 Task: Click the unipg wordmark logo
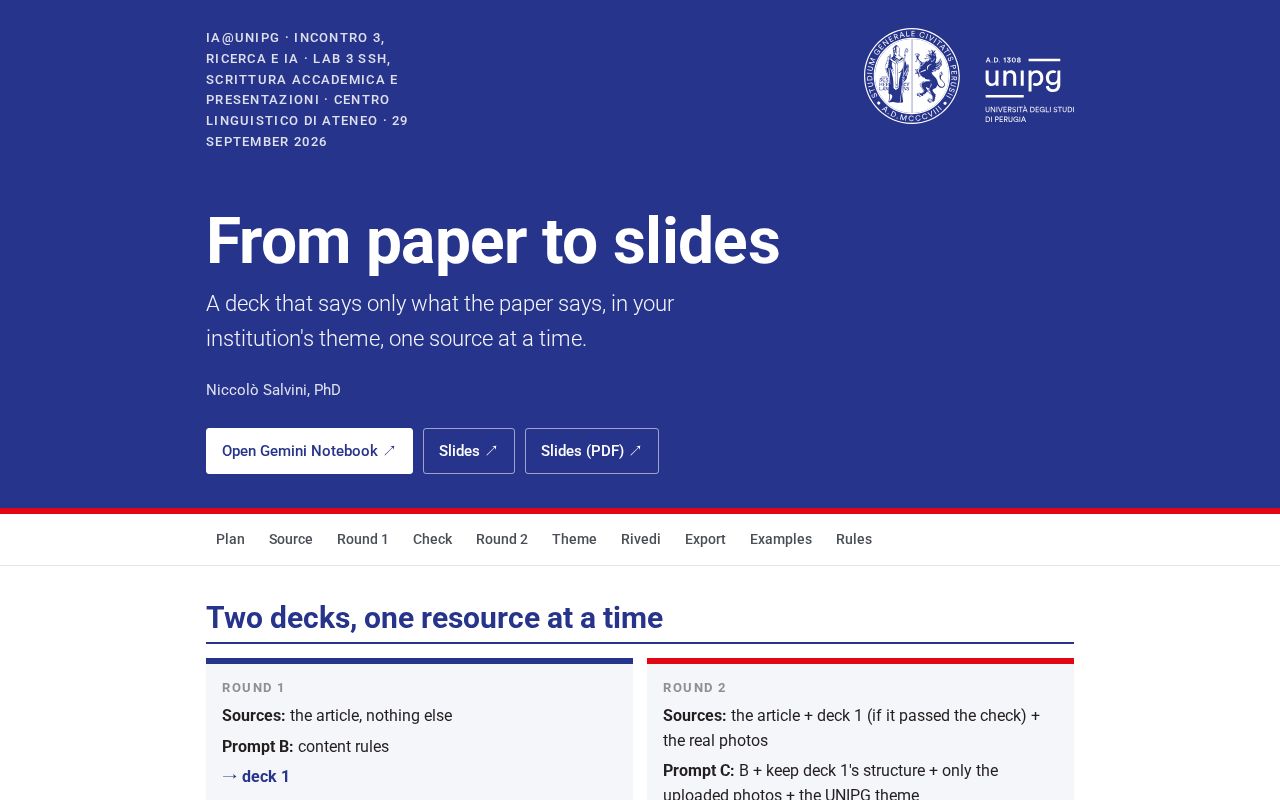pyautogui.click(x=1029, y=90)
